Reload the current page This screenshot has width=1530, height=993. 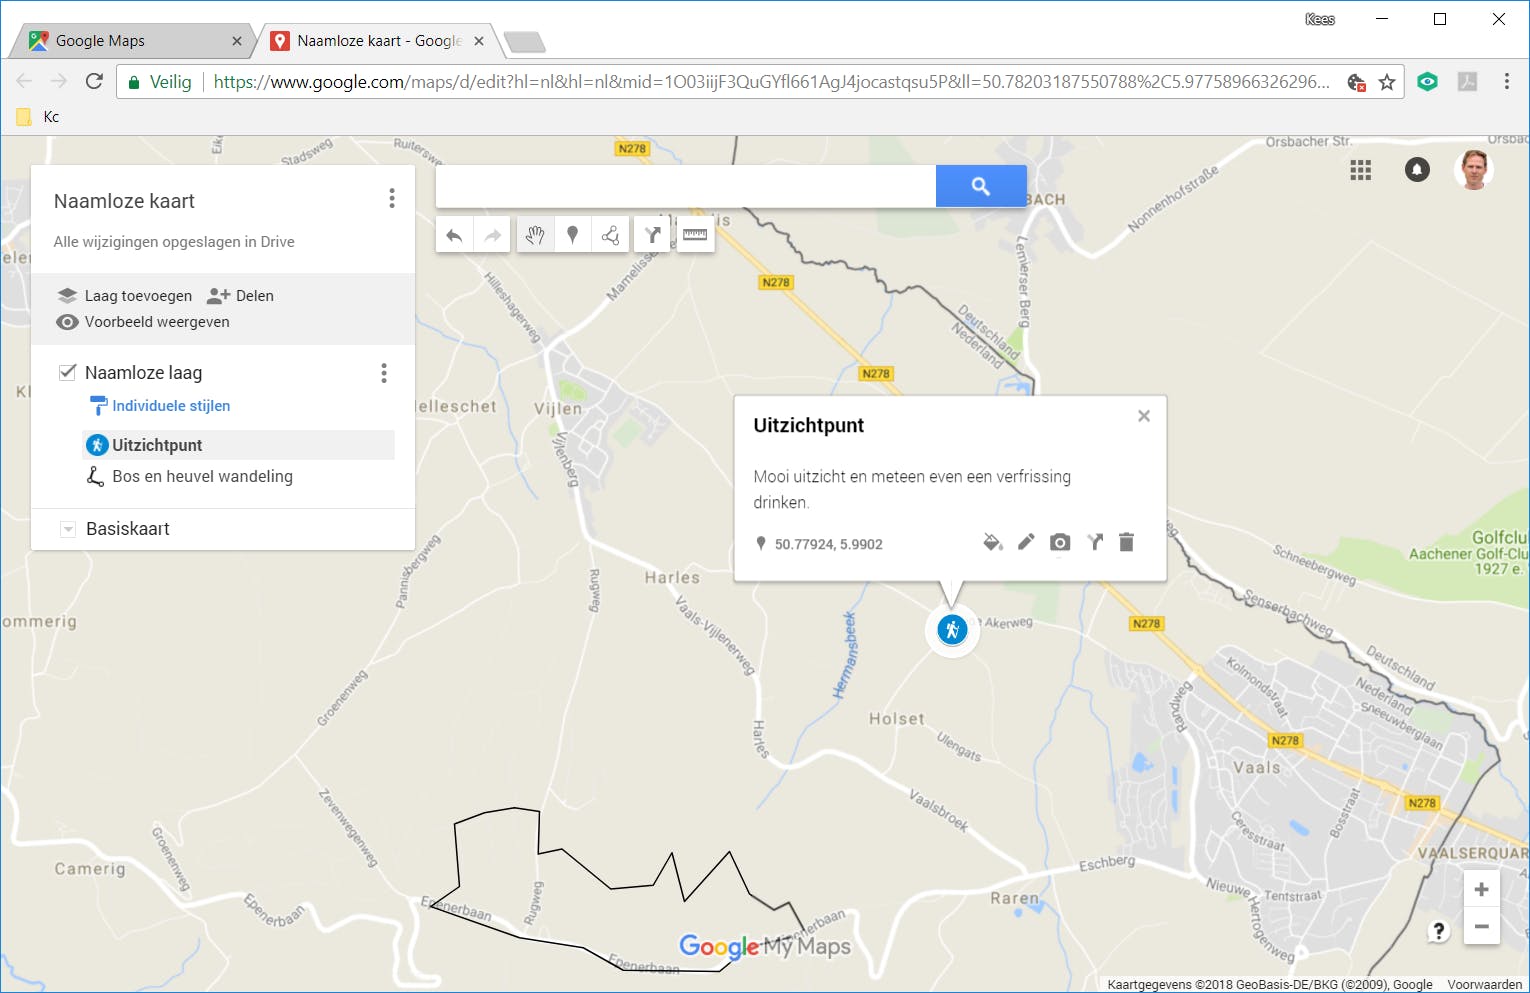tap(94, 81)
